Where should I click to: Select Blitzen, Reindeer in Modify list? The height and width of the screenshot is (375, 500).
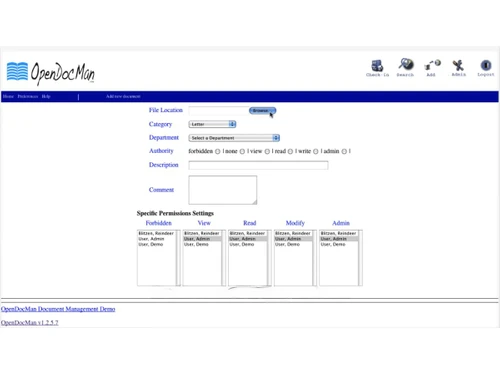[x=293, y=233]
